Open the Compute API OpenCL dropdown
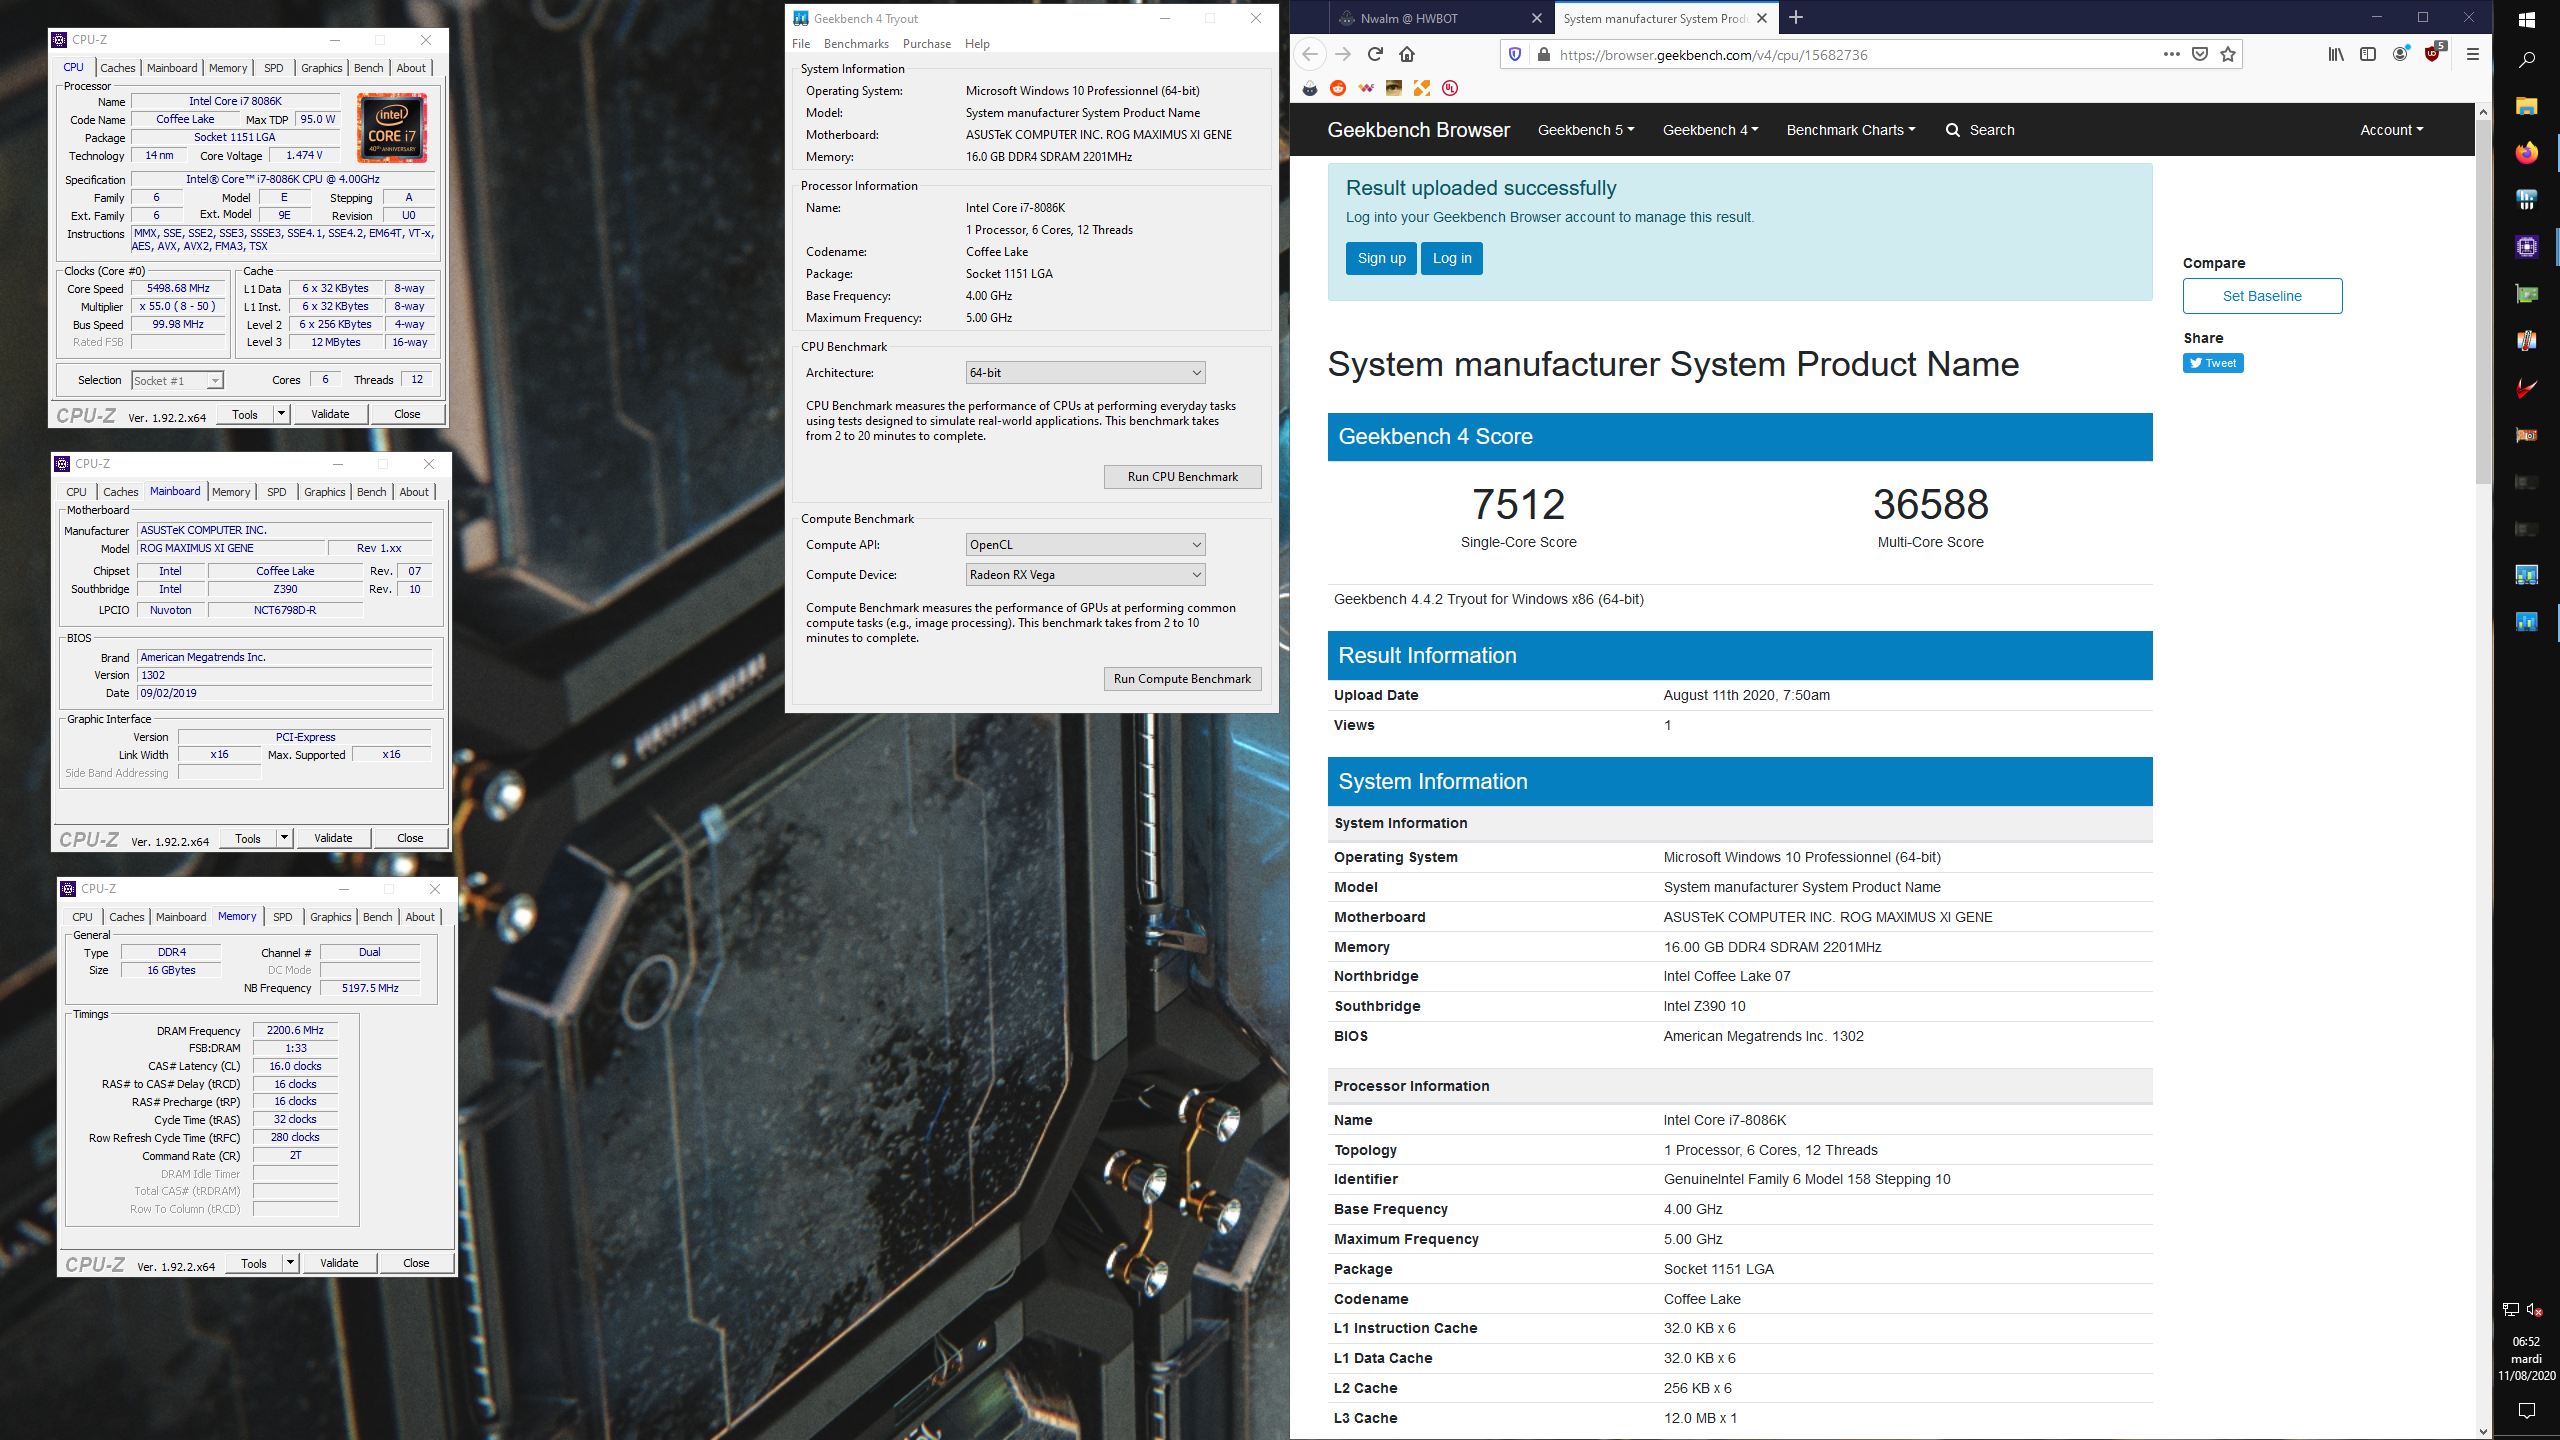 1085,545
